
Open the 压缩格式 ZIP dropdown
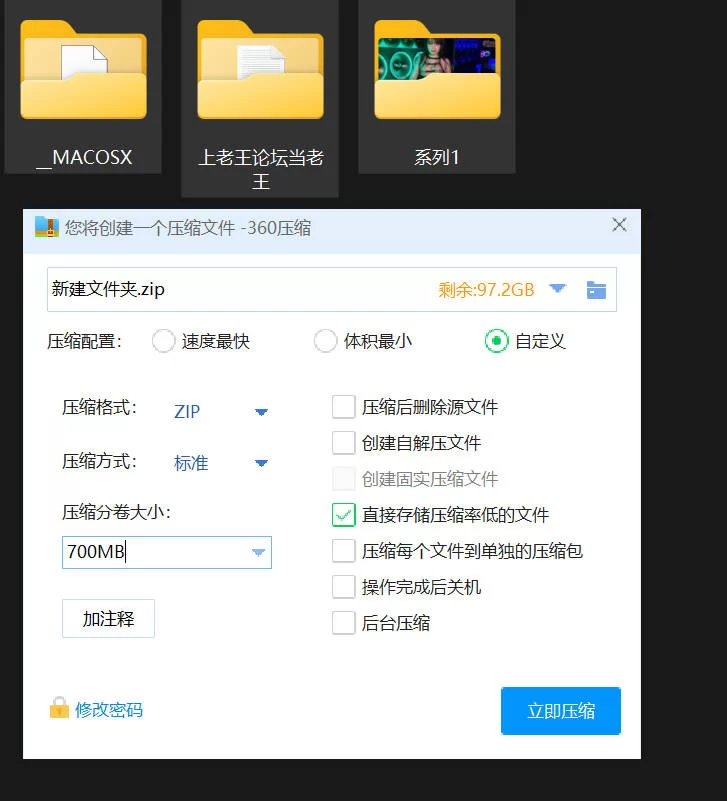tap(221, 412)
